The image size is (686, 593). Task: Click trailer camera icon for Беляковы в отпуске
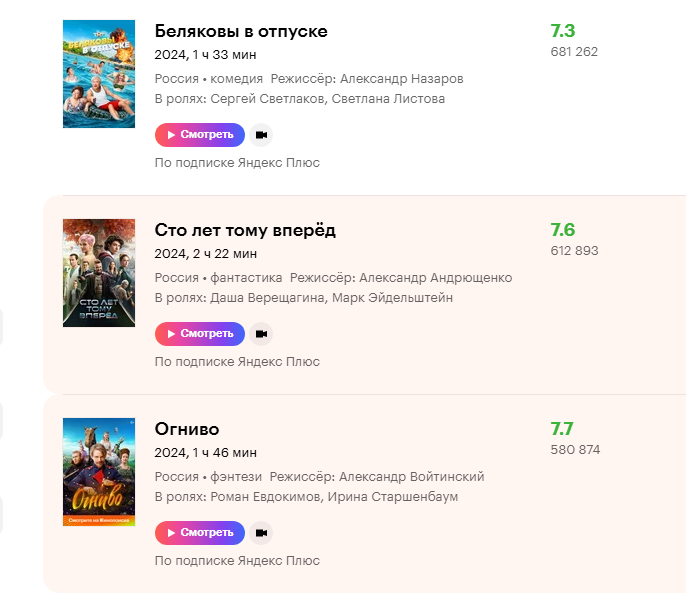point(261,135)
